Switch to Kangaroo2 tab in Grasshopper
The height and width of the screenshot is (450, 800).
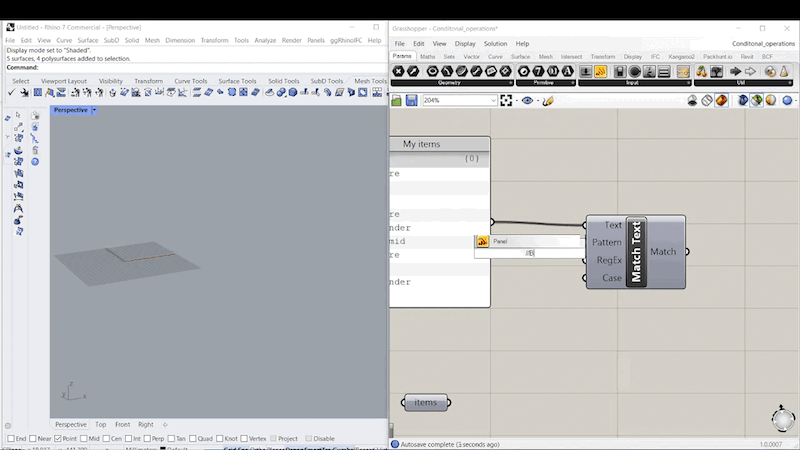click(681, 57)
